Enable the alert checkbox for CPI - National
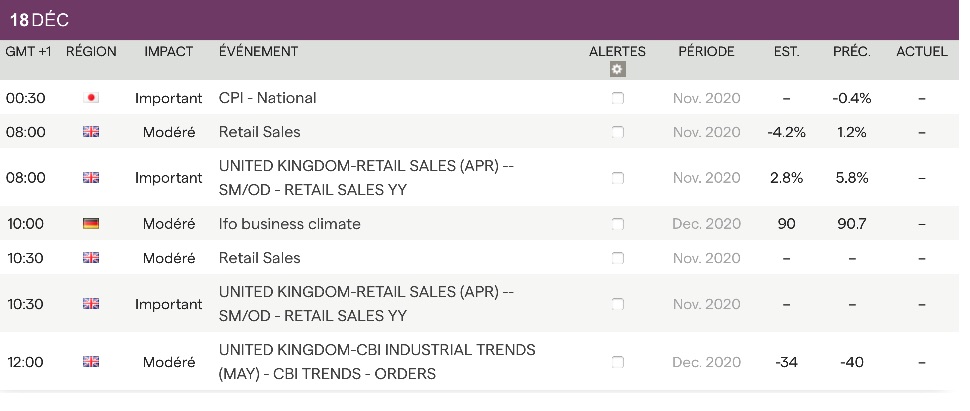Viewport: 970px width, 411px height. 617,98
